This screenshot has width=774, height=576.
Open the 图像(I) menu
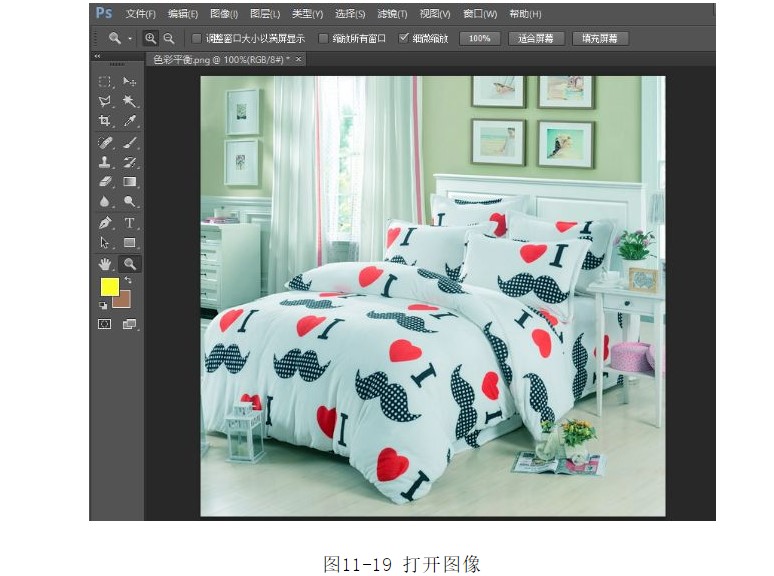tap(224, 14)
